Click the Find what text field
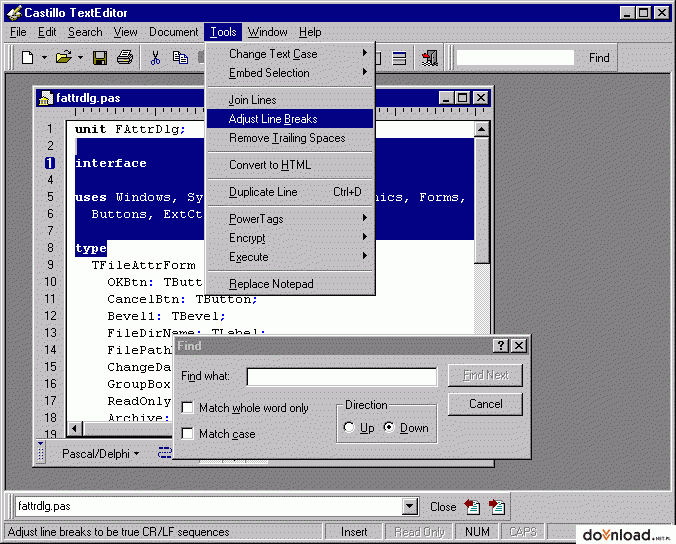 tap(341, 377)
